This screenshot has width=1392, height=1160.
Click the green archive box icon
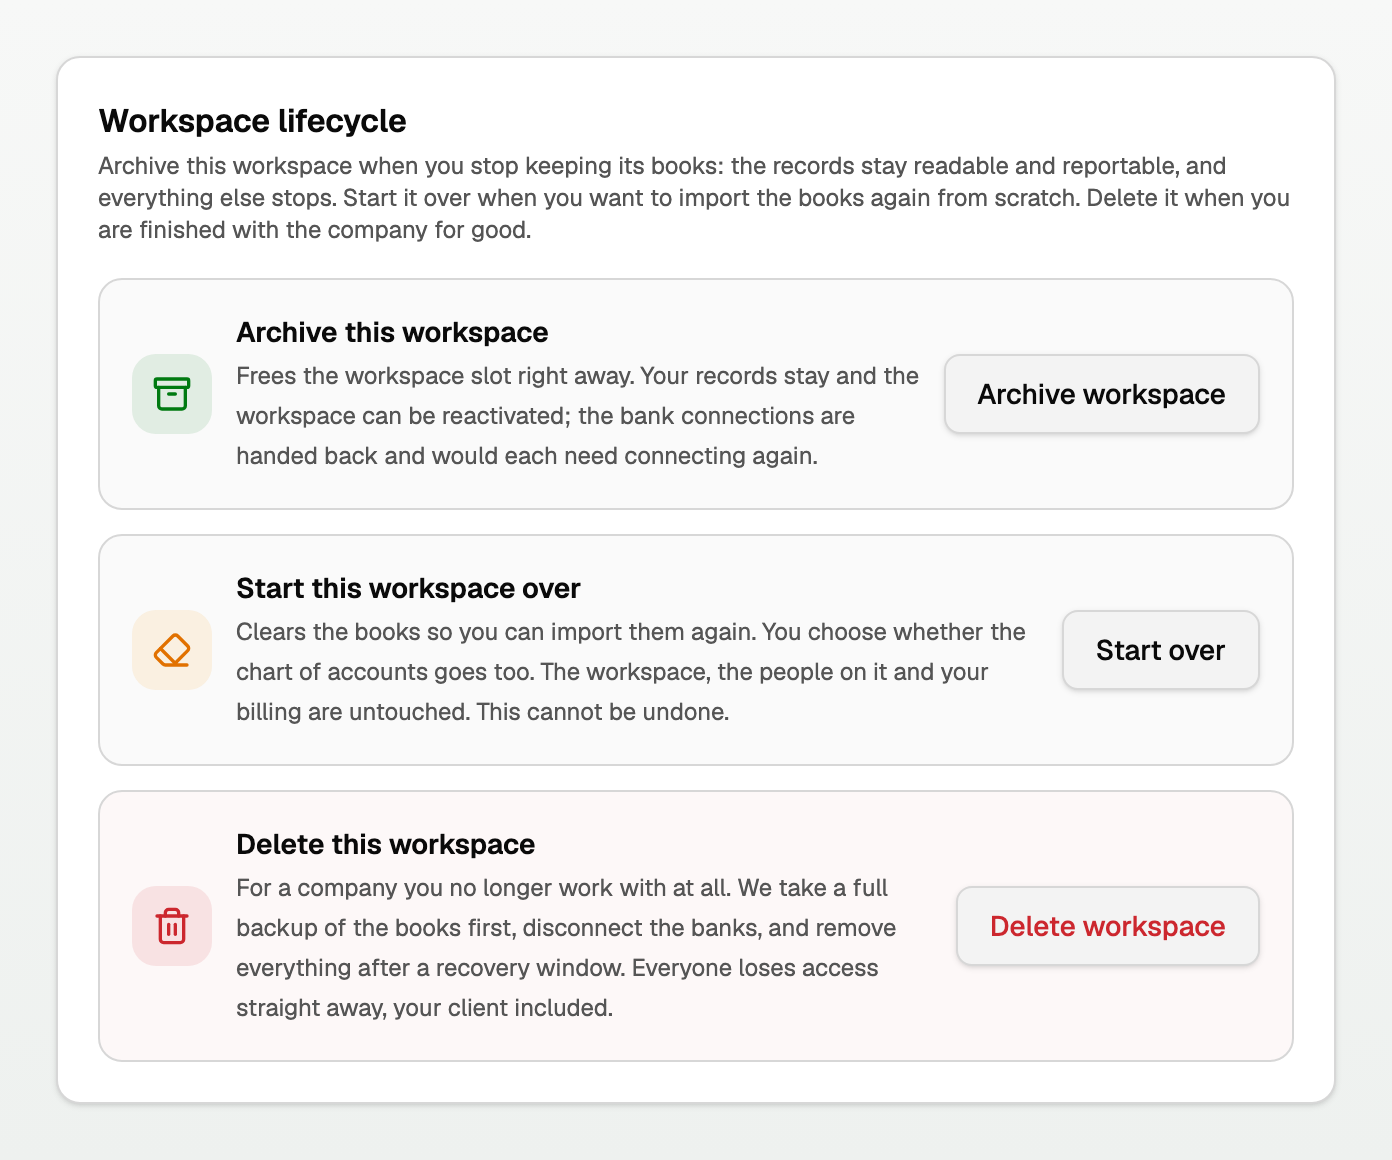pyautogui.click(x=172, y=394)
